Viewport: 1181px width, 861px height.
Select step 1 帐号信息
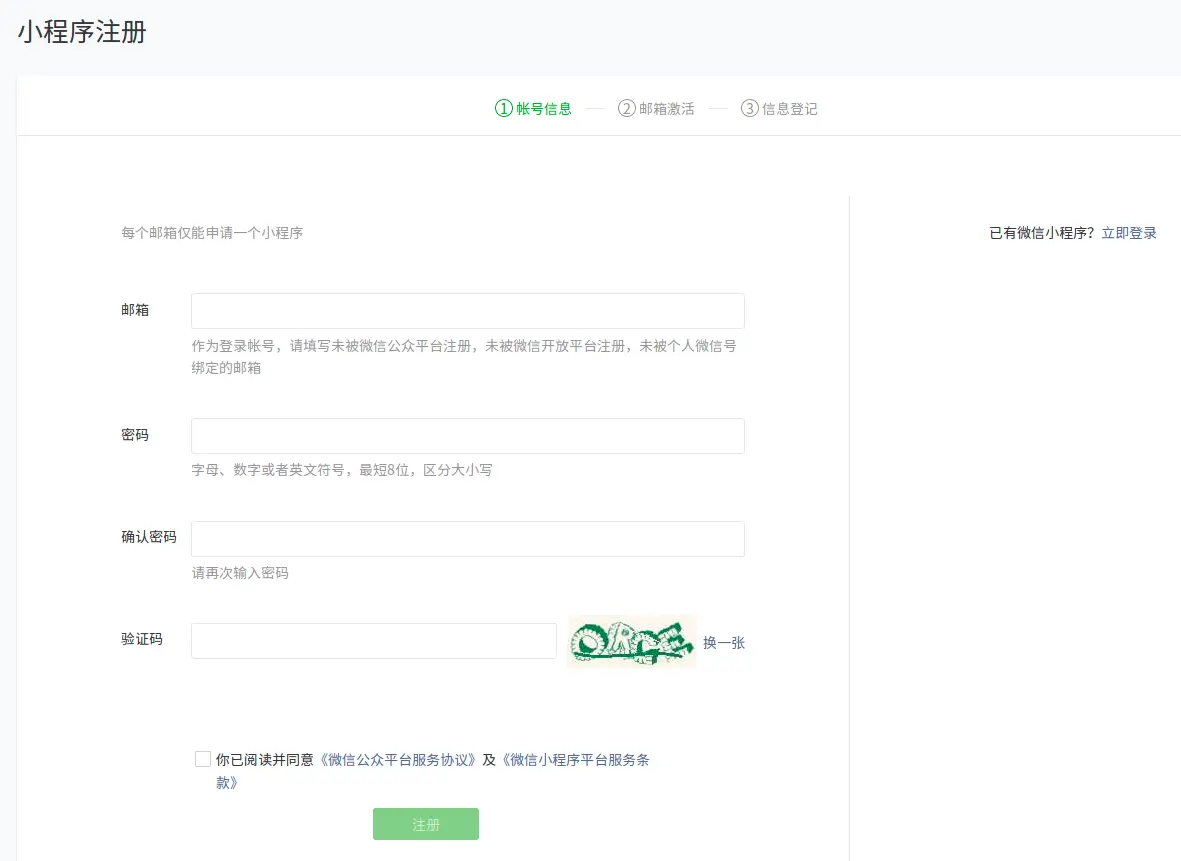pos(533,108)
